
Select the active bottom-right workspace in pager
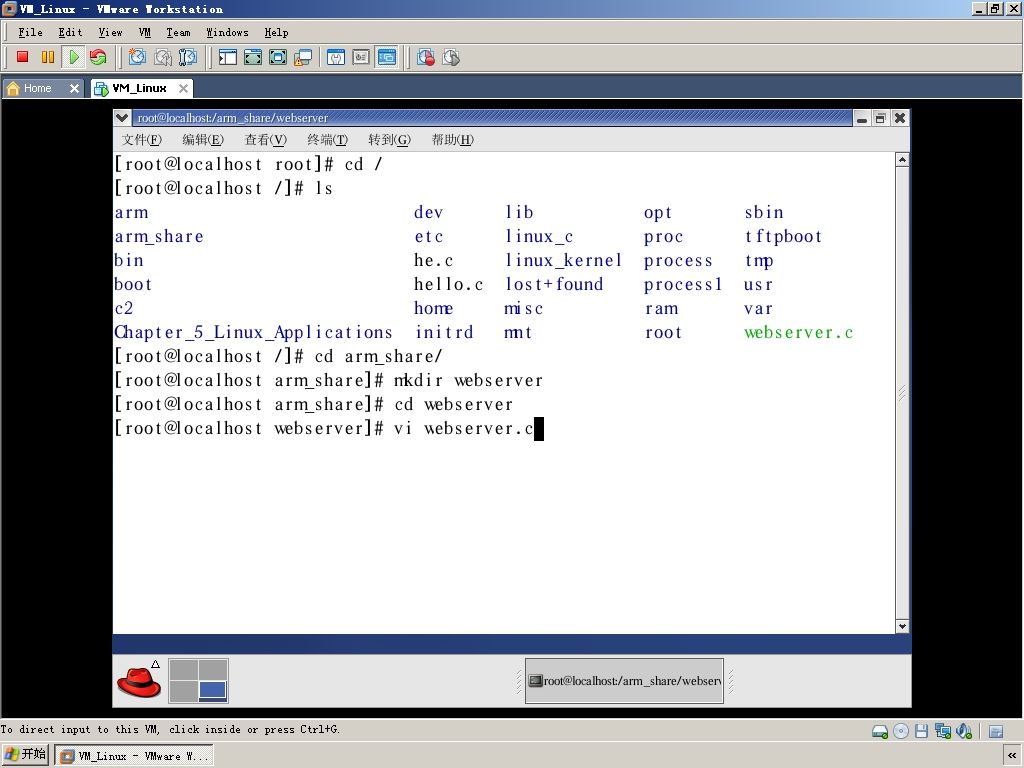(213, 691)
